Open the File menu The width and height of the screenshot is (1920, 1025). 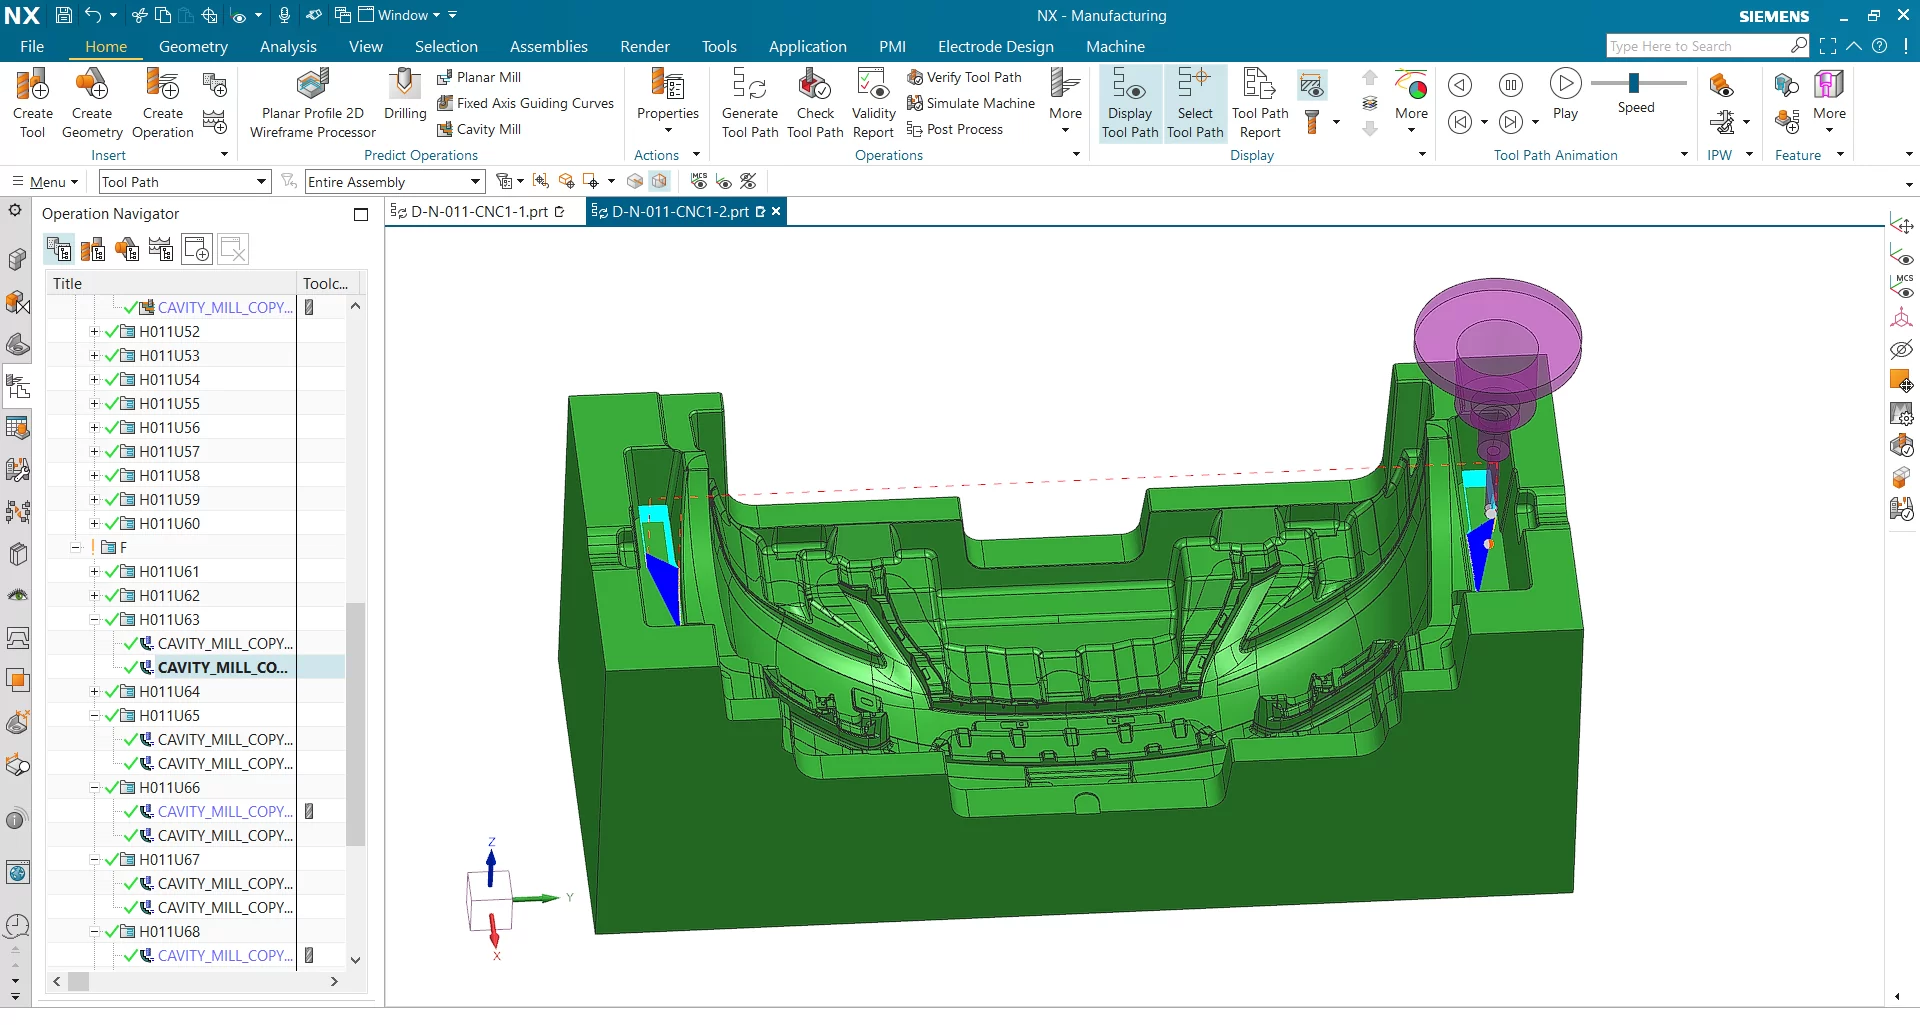(32, 46)
